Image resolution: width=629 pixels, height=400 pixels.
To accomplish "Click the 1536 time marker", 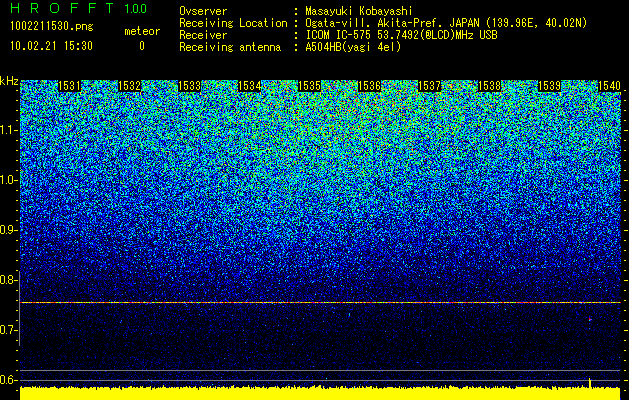I will coord(369,86).
